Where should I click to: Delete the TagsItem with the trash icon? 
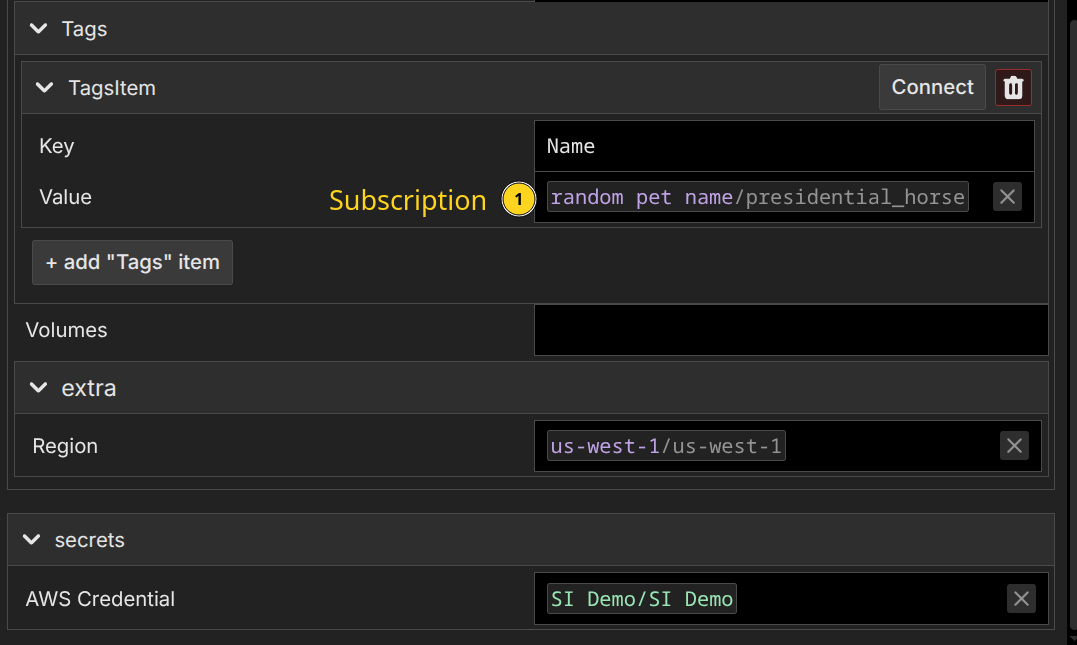click(1013, 88)
